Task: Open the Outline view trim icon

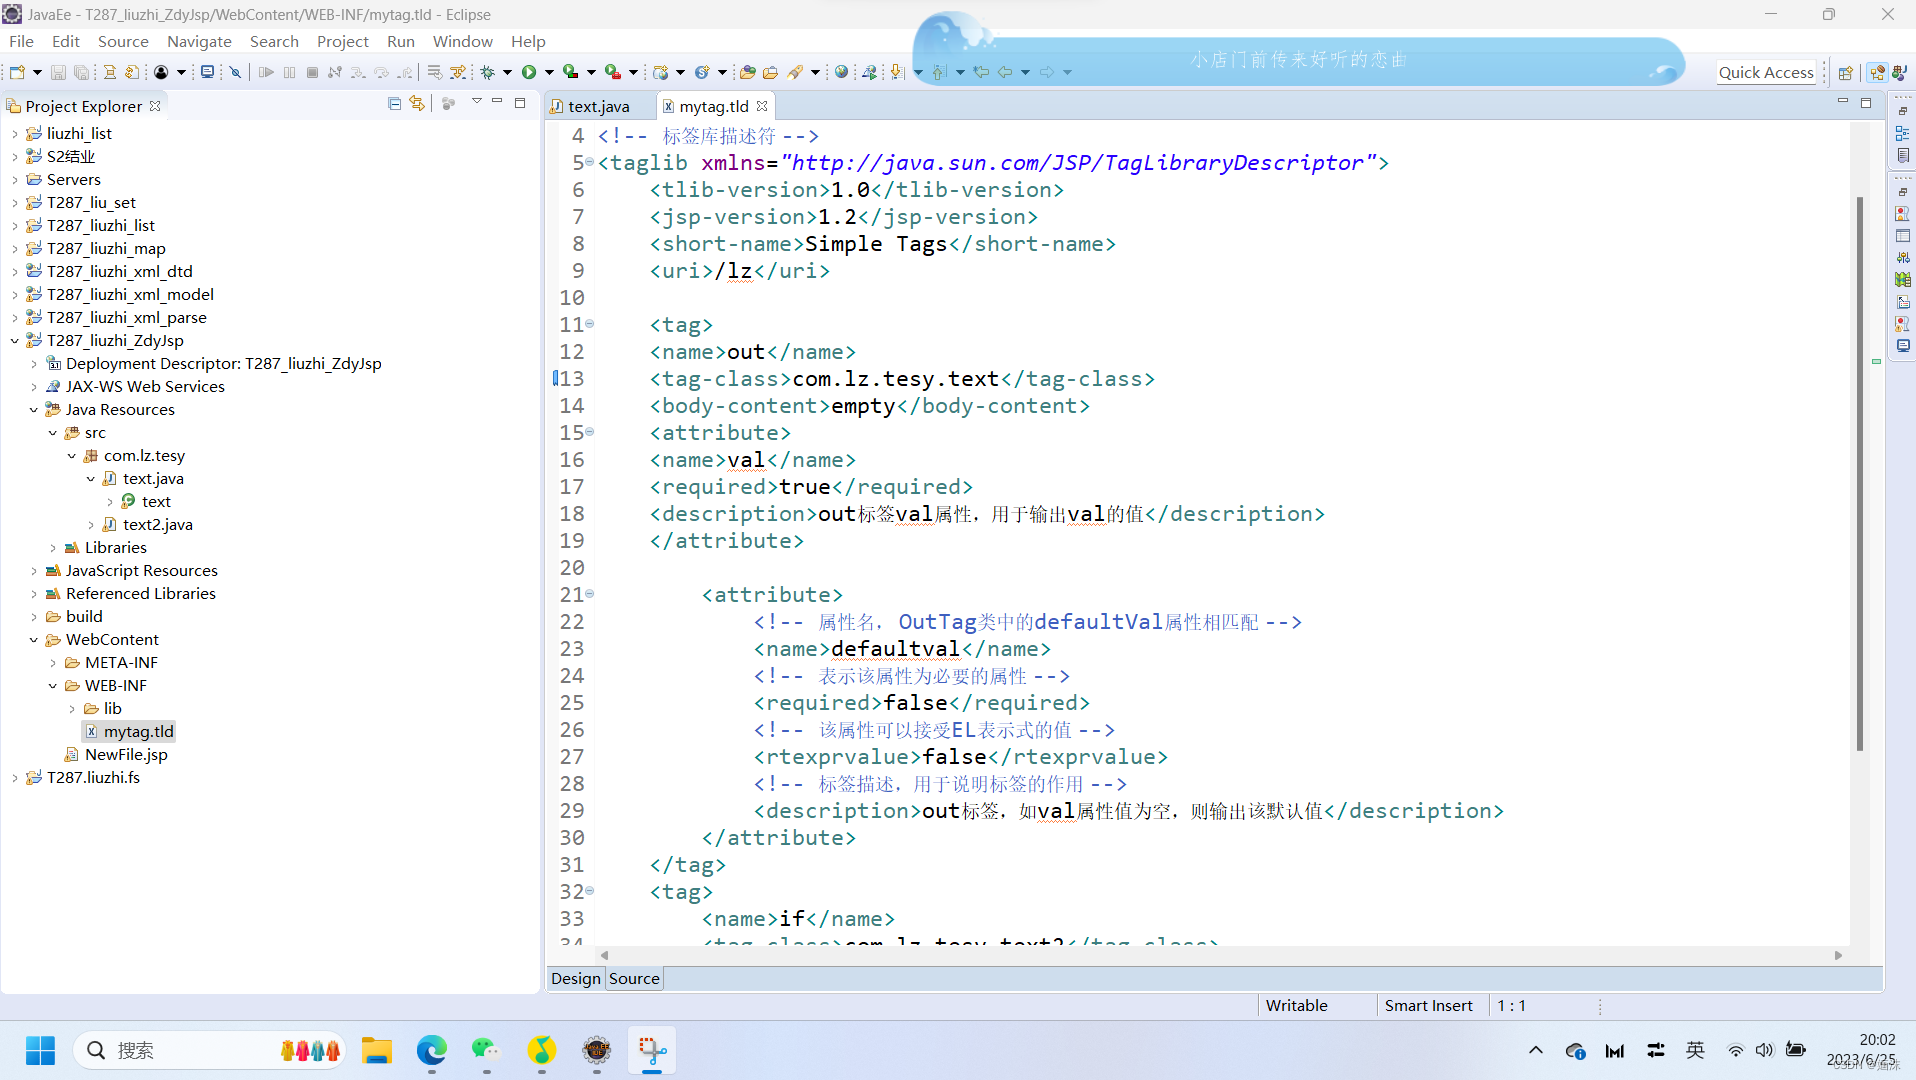Action: pos(1903,133)
